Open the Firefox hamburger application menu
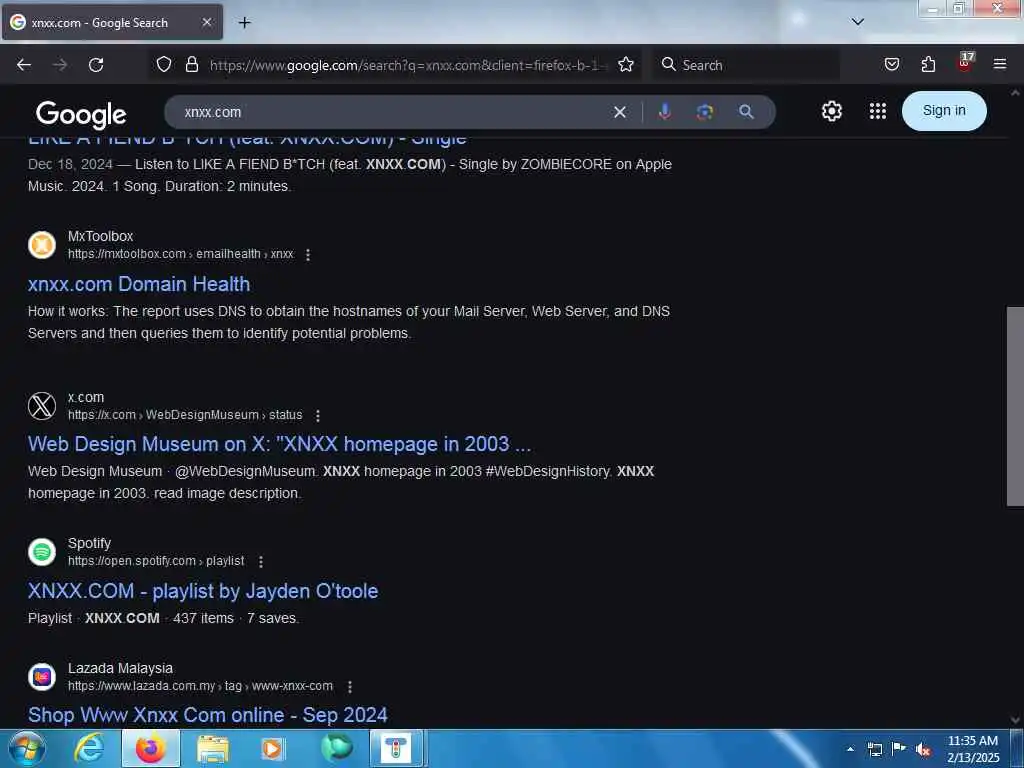 1000,64
